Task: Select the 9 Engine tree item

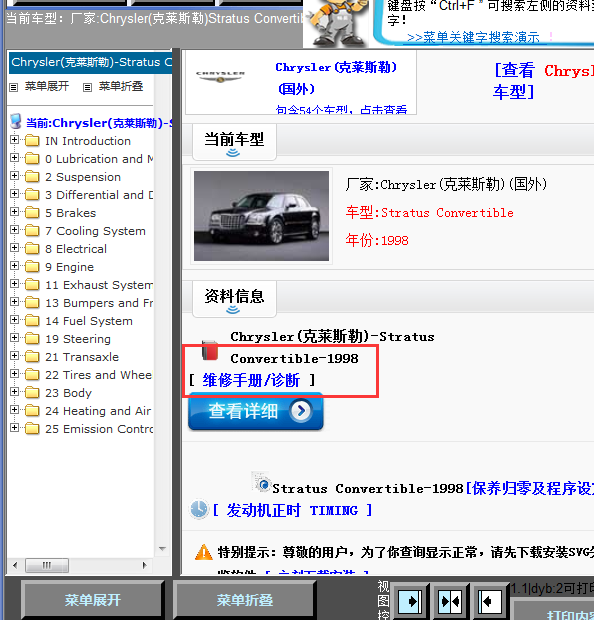Action: [x=69, y=267]
